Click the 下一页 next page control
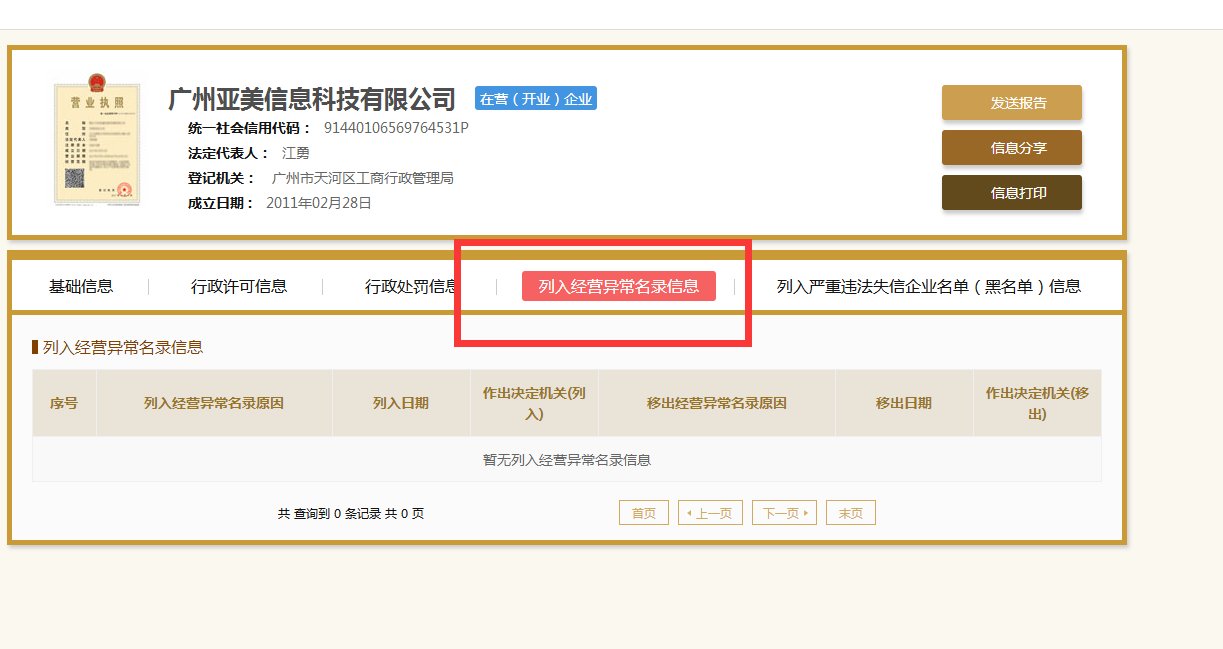 coord(784,512)
